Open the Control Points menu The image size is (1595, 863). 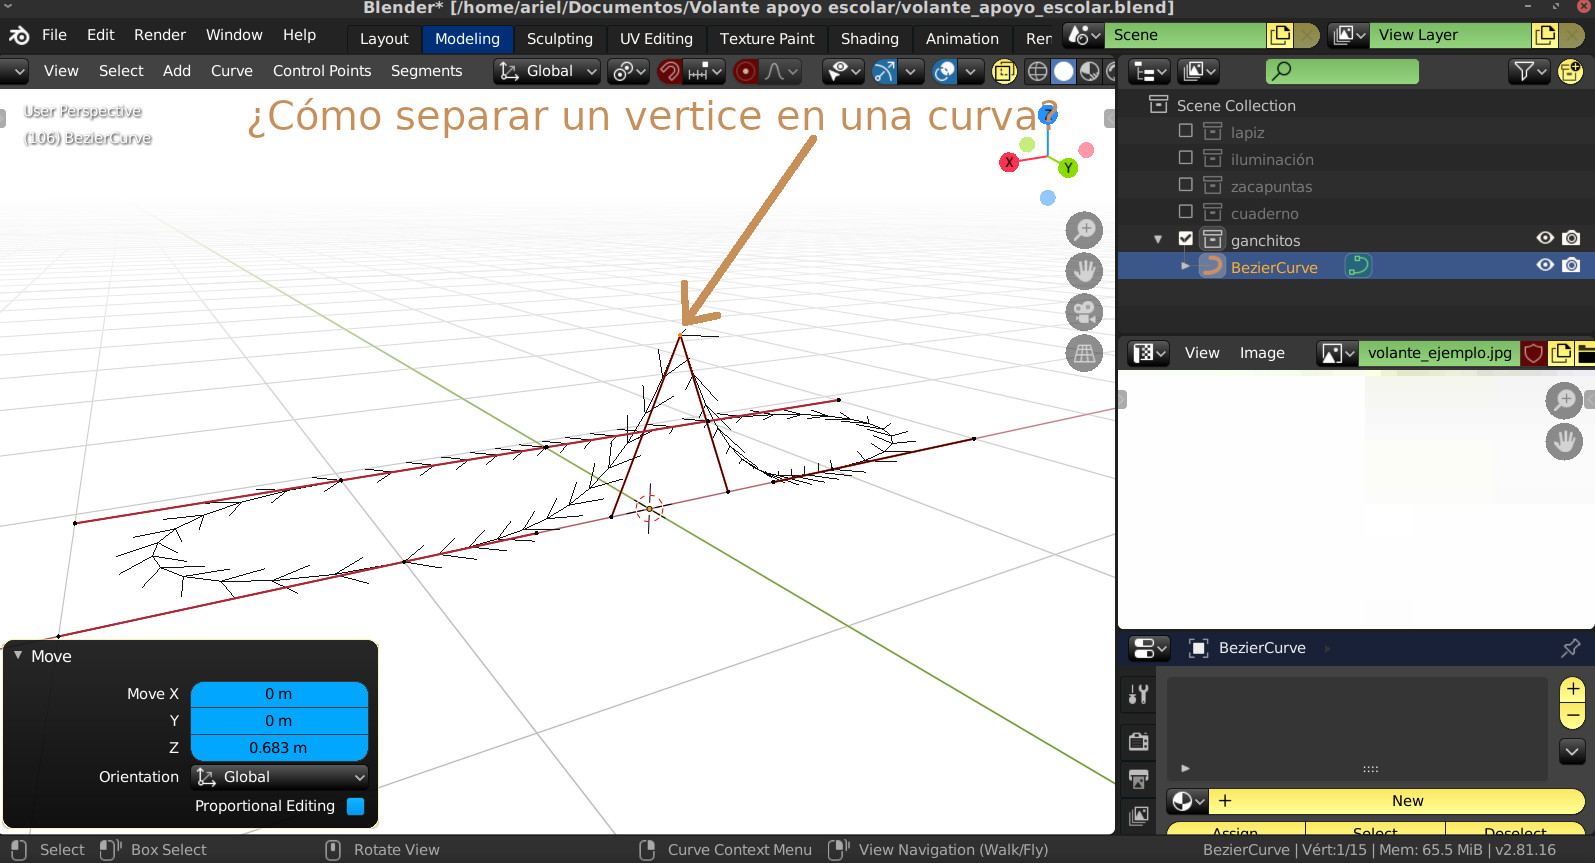tap(322, 71)
